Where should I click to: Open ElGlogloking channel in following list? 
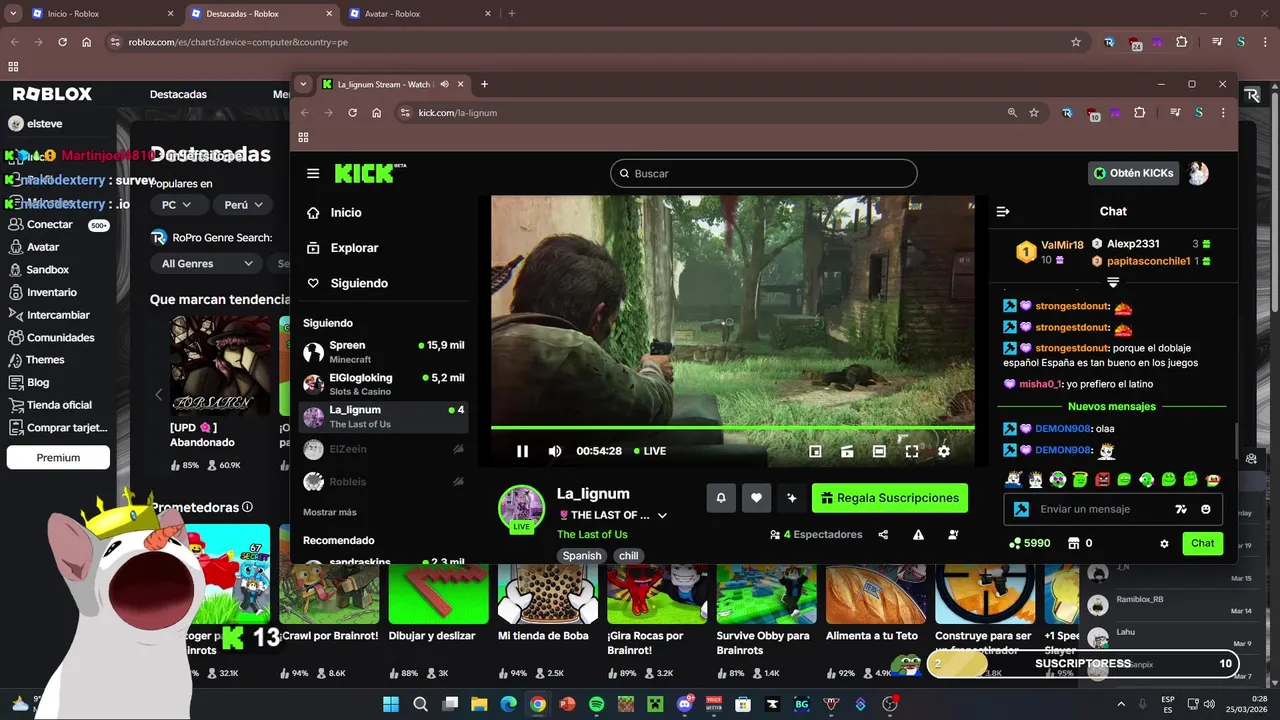(x=384, y=384)
